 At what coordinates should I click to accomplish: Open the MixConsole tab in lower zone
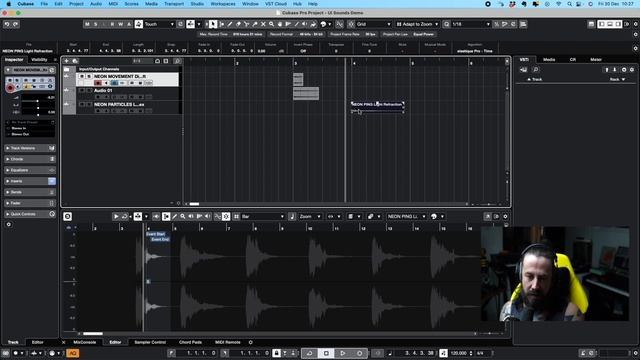(x=84, y=342)
